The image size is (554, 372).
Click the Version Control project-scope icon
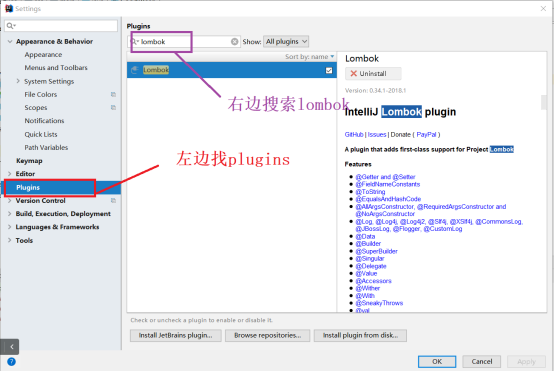(113, 200)
